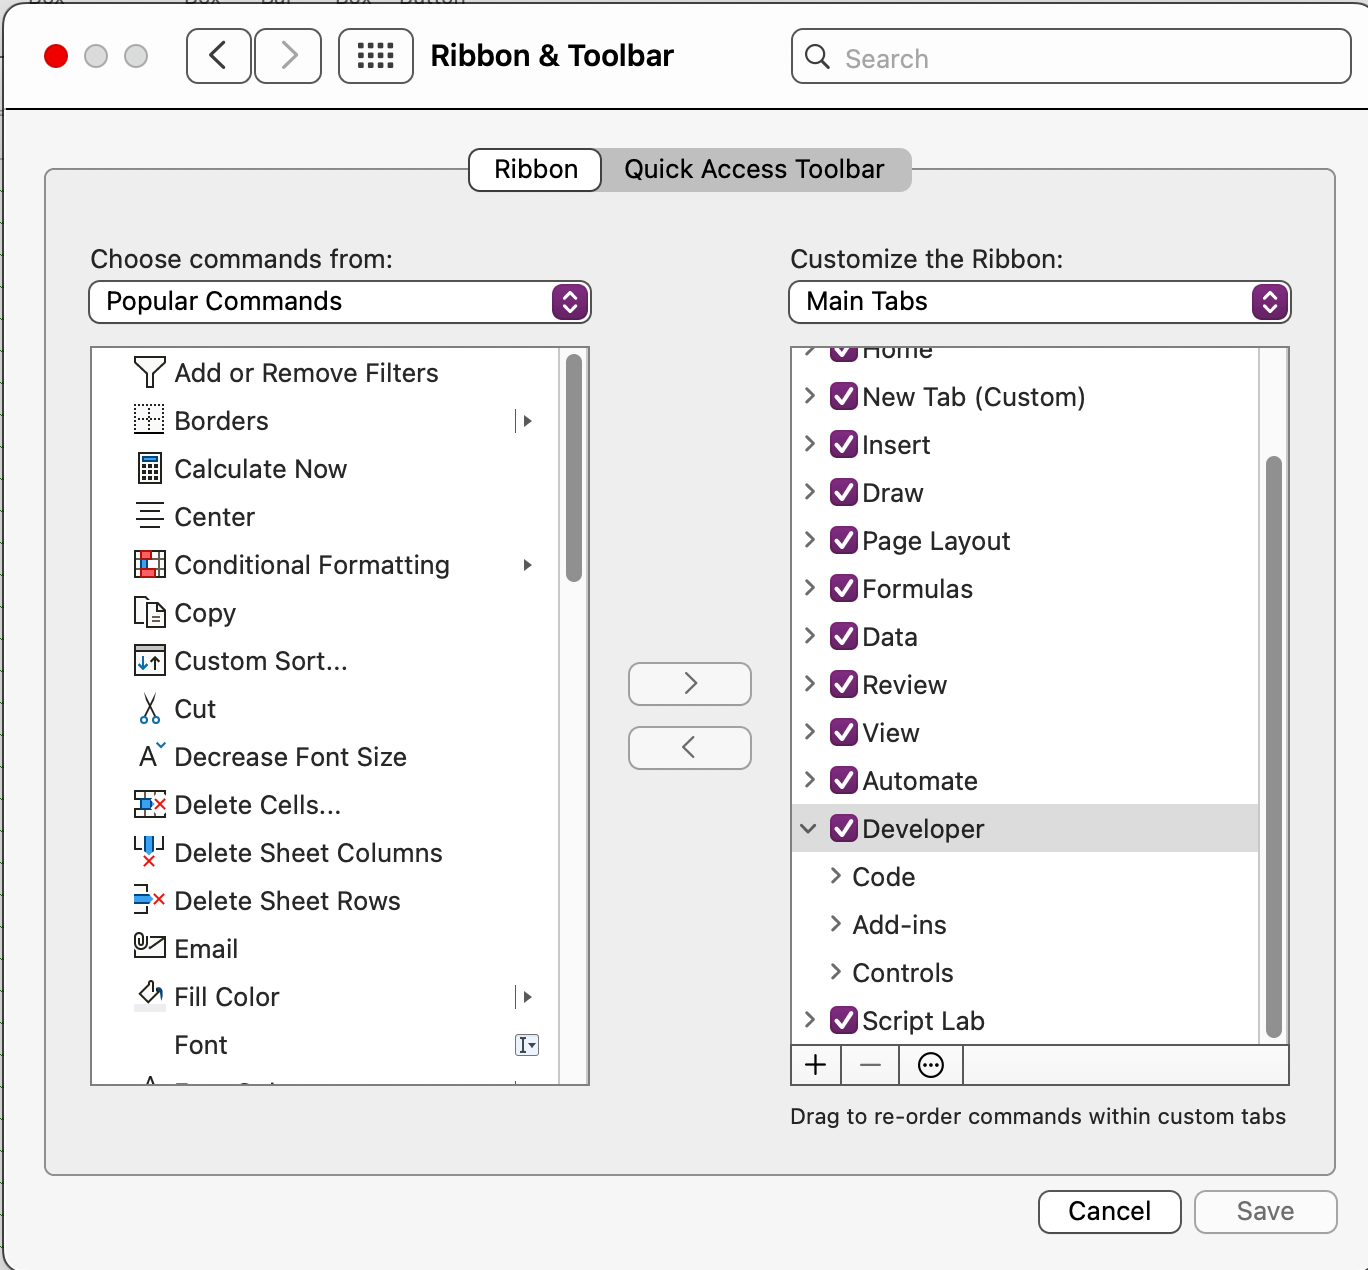This screenshot has width=1368, height=1270.
Task: Select the Copy command icon
Action: click(x=149, y=612)
